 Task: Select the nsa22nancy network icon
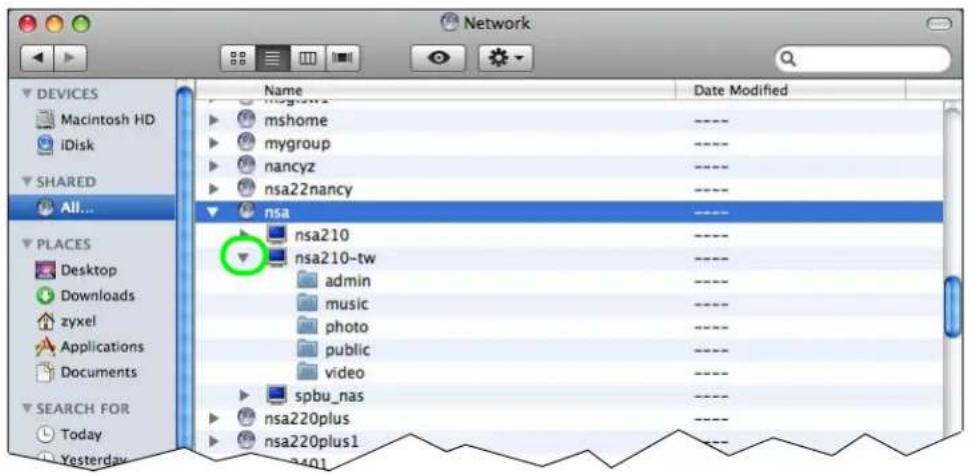pos(246,188)
